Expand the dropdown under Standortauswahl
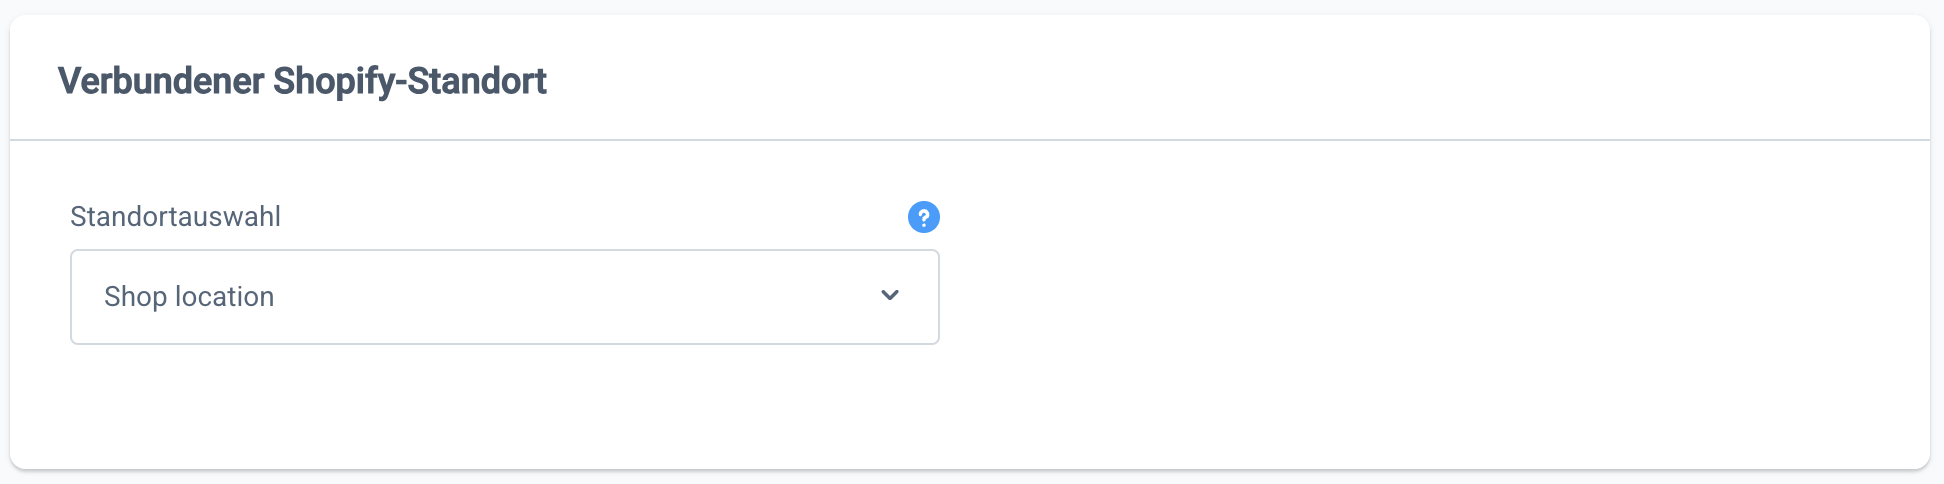Image resolution: width=1944 pixels, height=484 pixels. (504, 297)
